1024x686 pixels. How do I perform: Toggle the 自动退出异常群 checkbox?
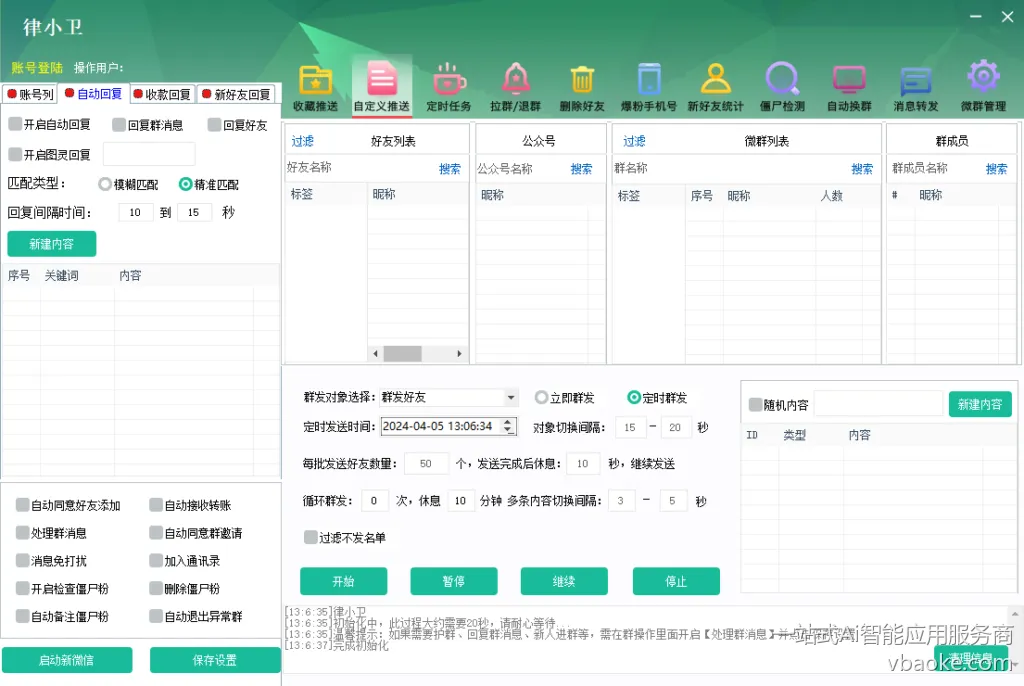[x=155, y=615]
